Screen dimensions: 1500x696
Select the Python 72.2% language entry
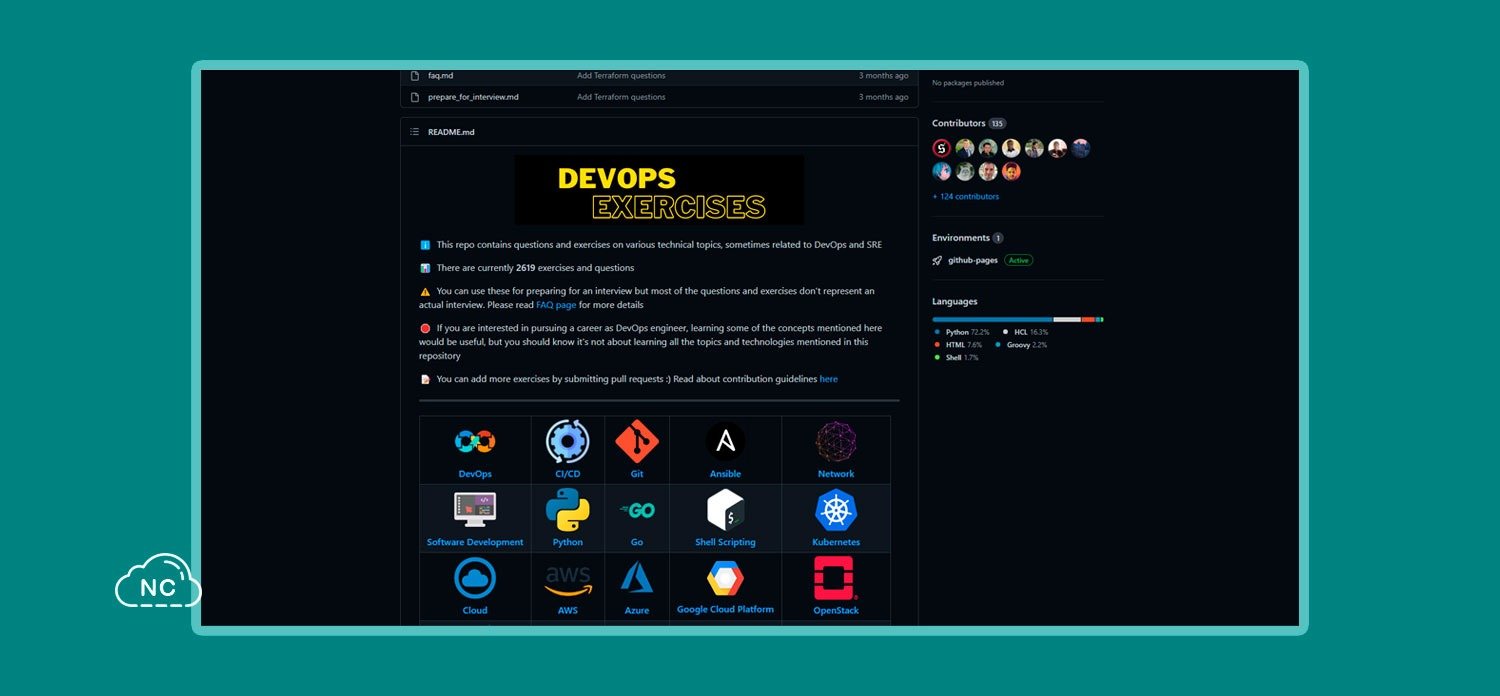(x=962, y=332)
